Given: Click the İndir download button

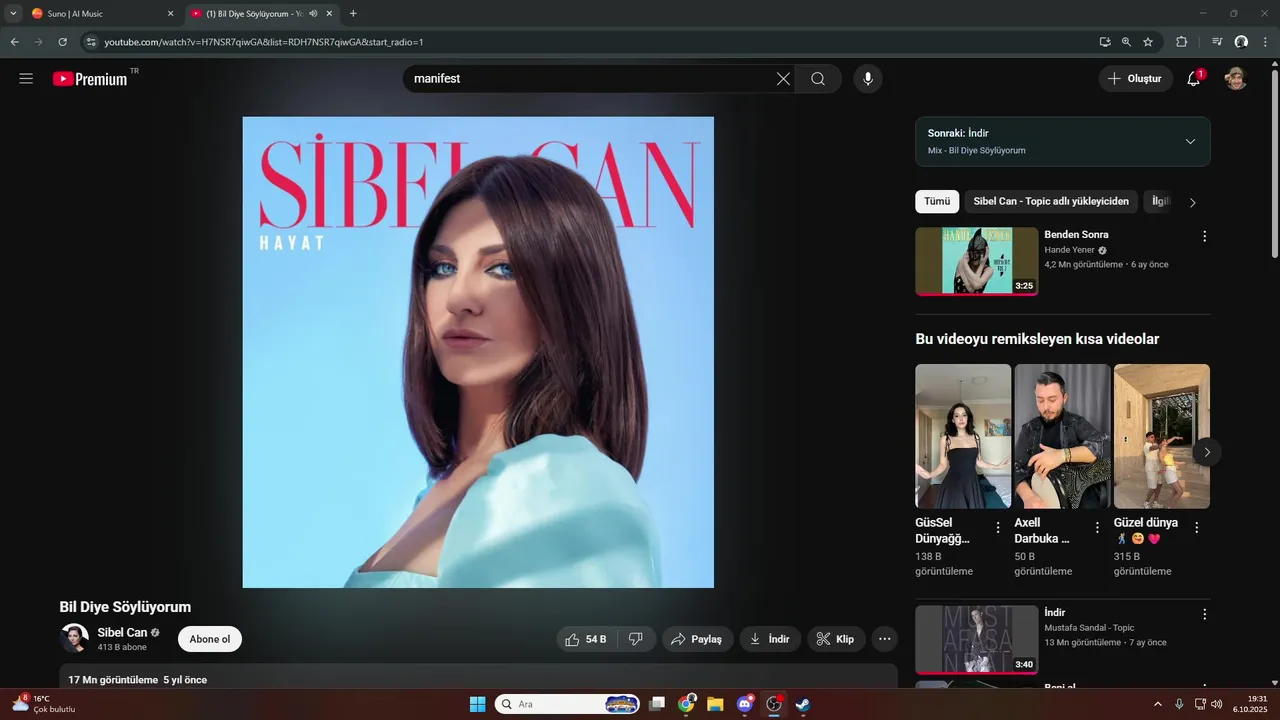Looking at the screenshot, I should 770,639.
